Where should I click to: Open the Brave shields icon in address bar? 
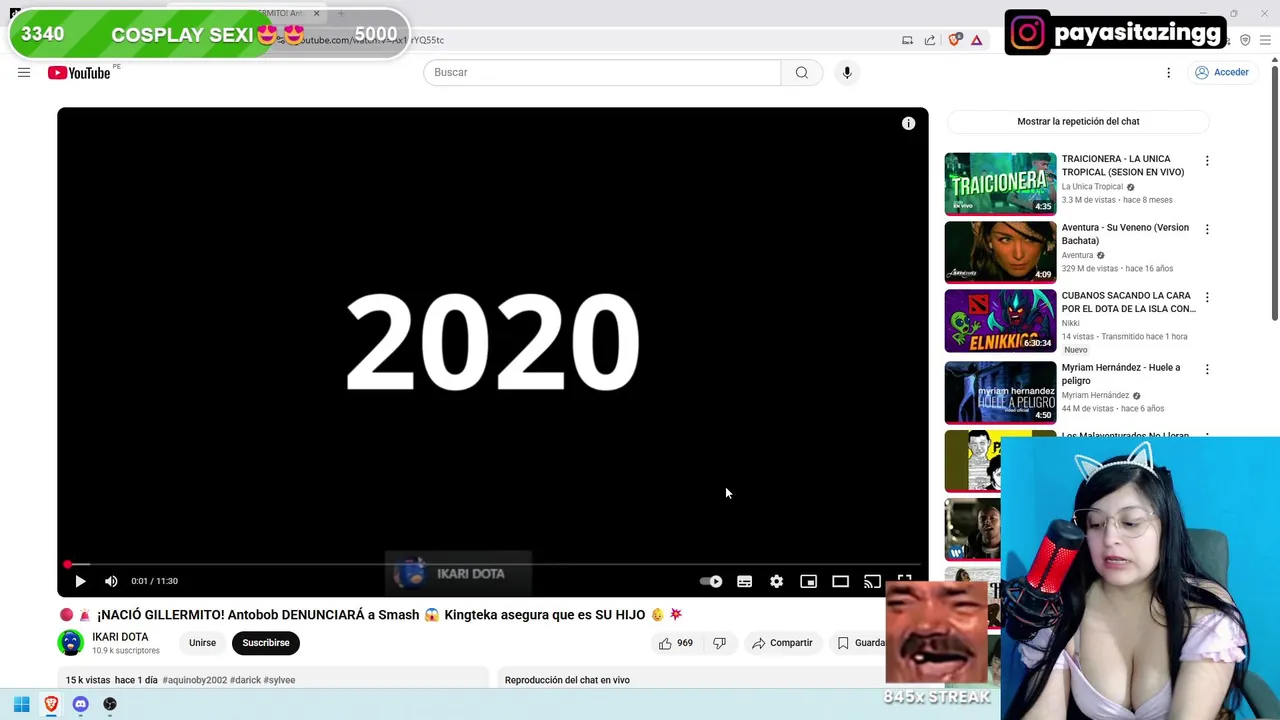955,40
